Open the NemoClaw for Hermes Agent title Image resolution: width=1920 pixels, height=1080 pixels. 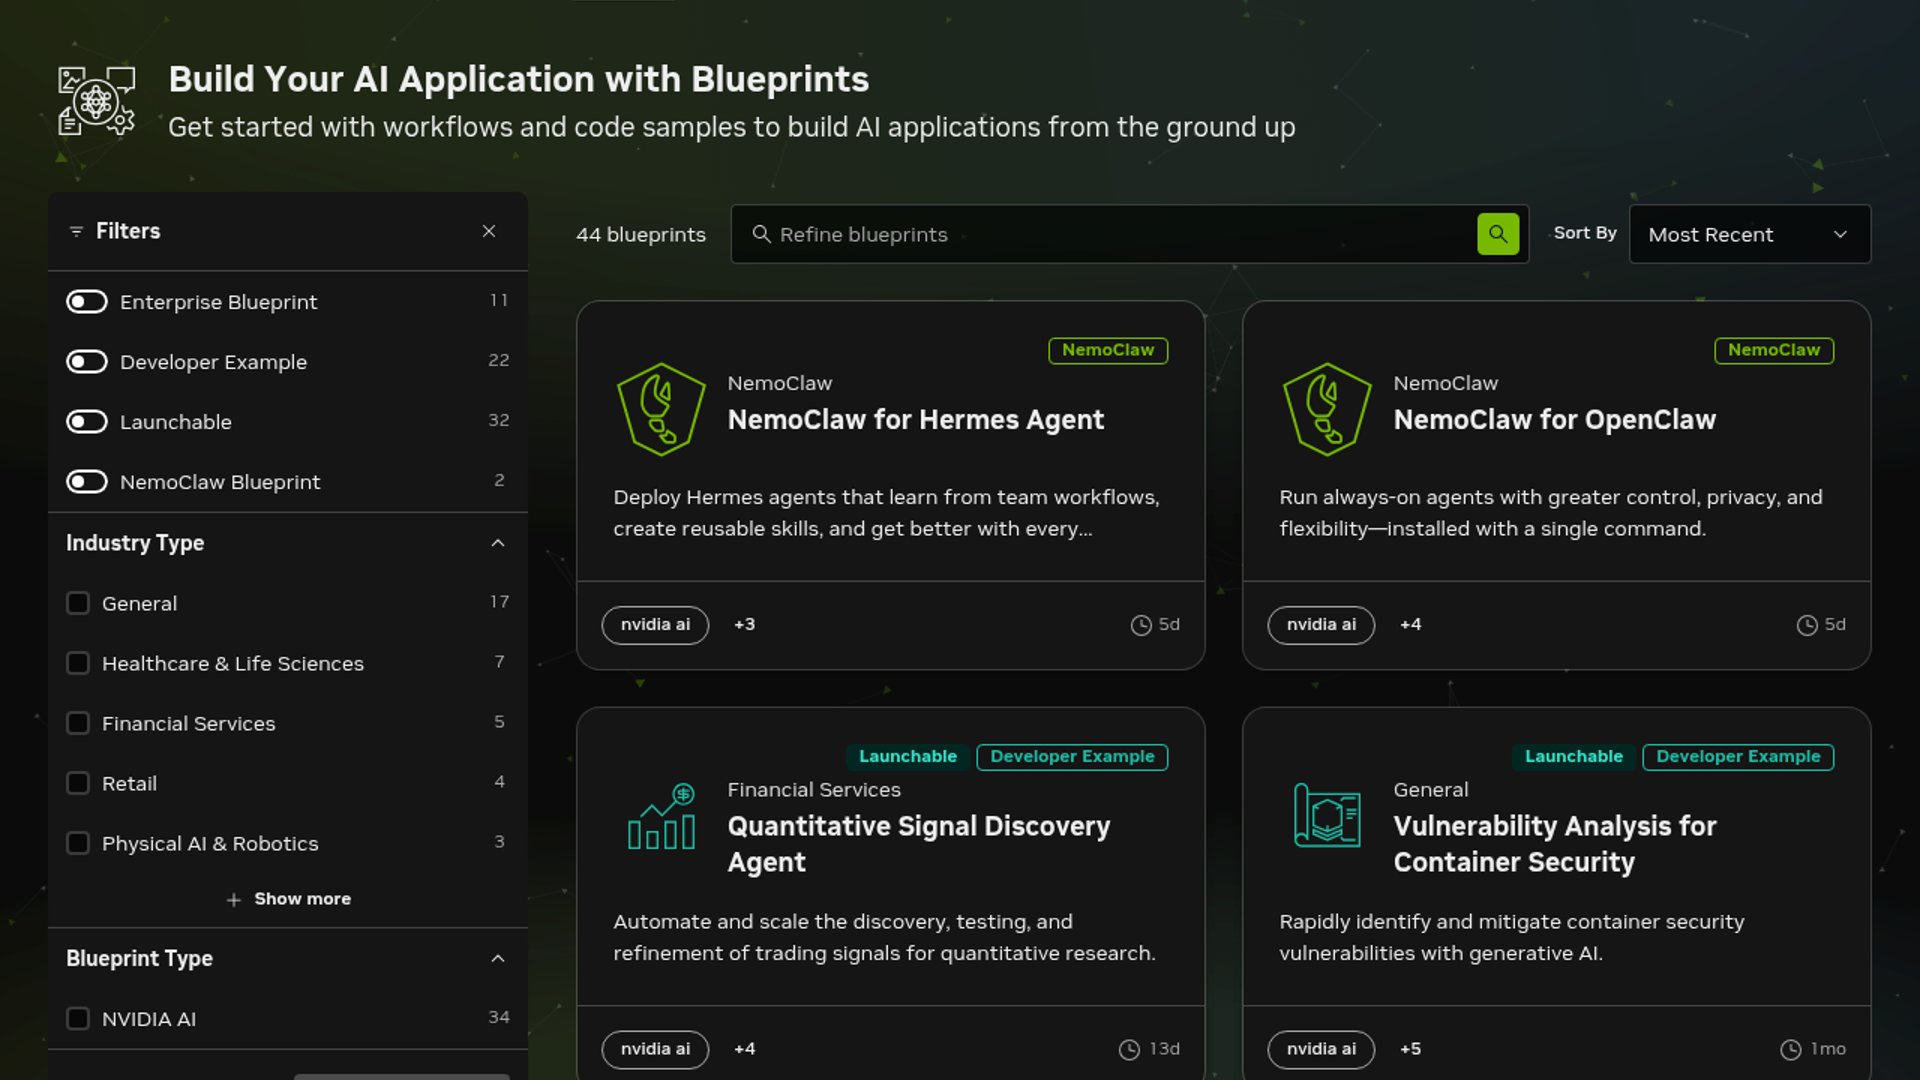pyautogui.click(x=916, y=420)
